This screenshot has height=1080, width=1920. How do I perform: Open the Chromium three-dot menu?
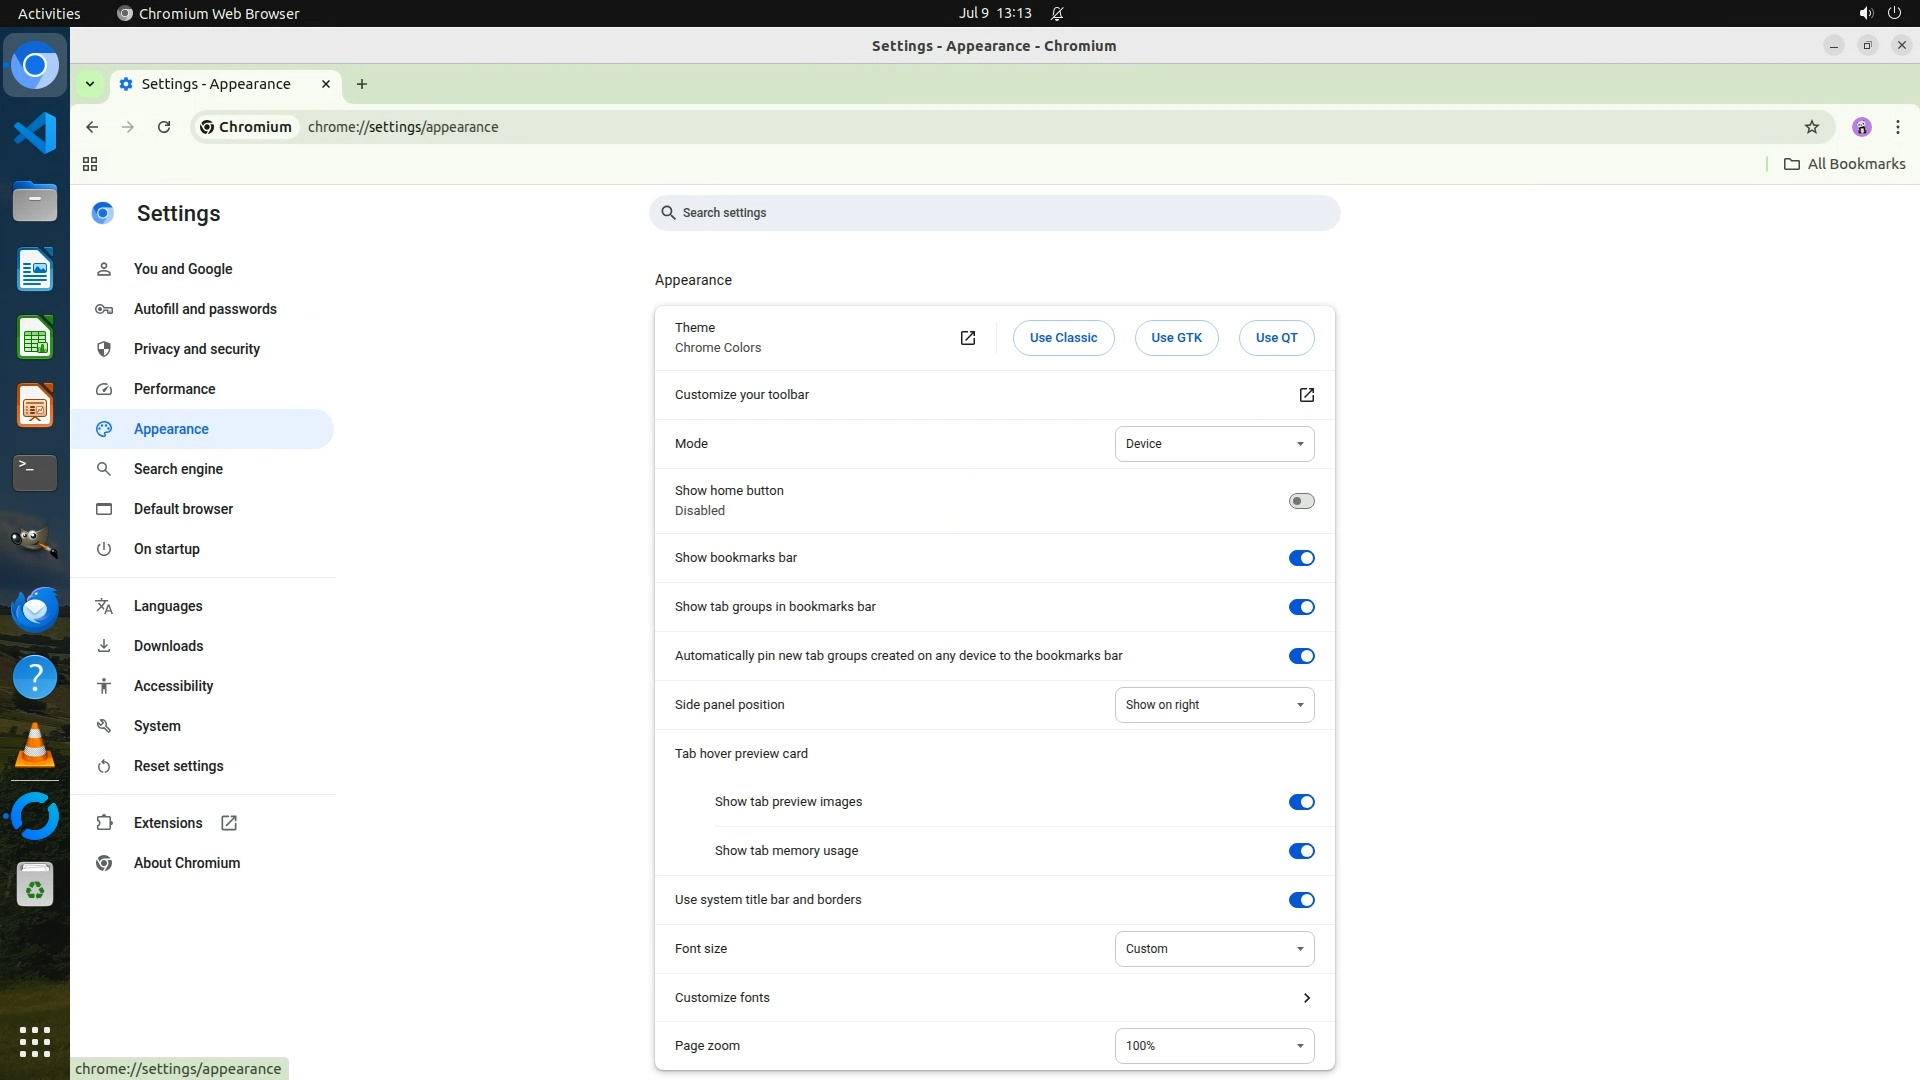(x=1897, y=127)
